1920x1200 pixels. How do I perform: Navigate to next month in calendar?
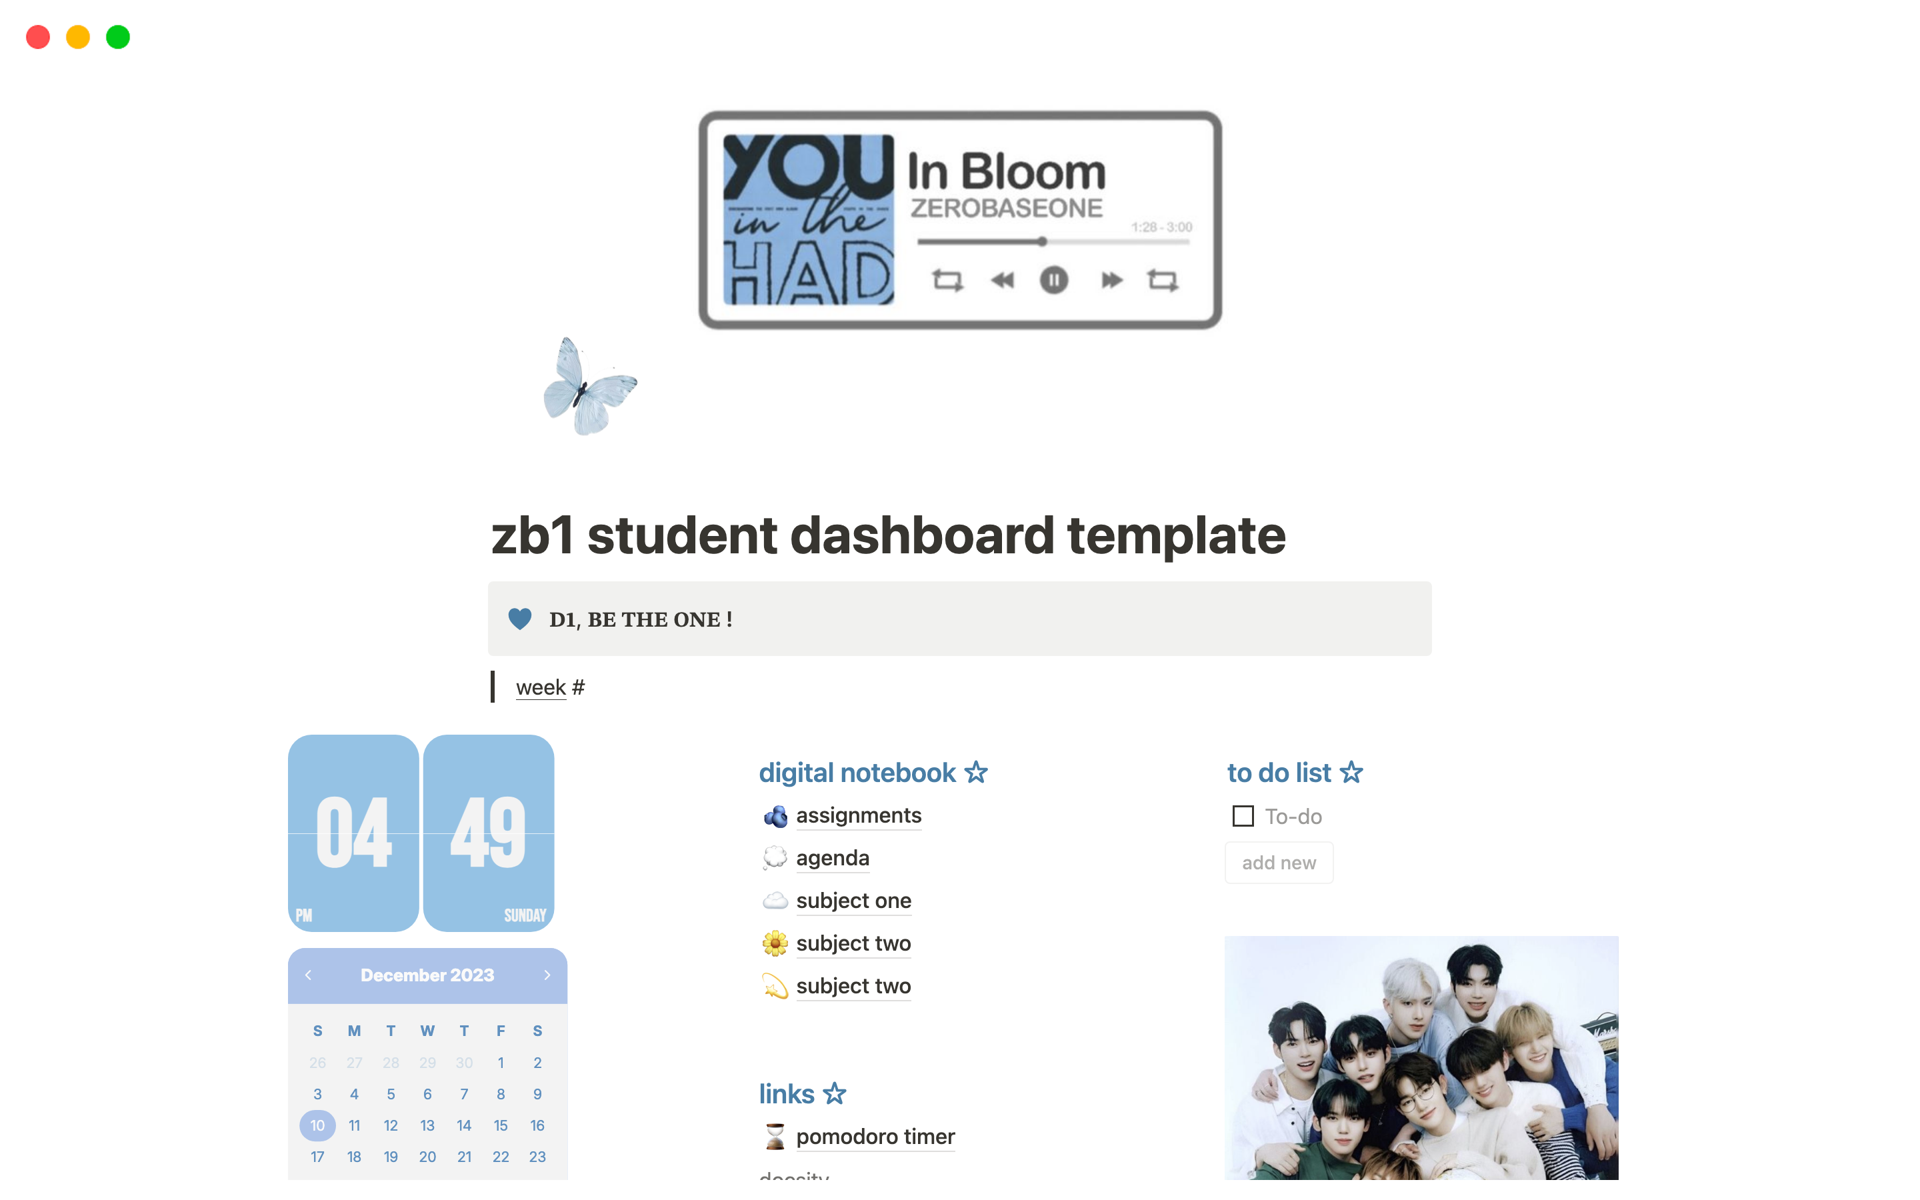point(549,971)
